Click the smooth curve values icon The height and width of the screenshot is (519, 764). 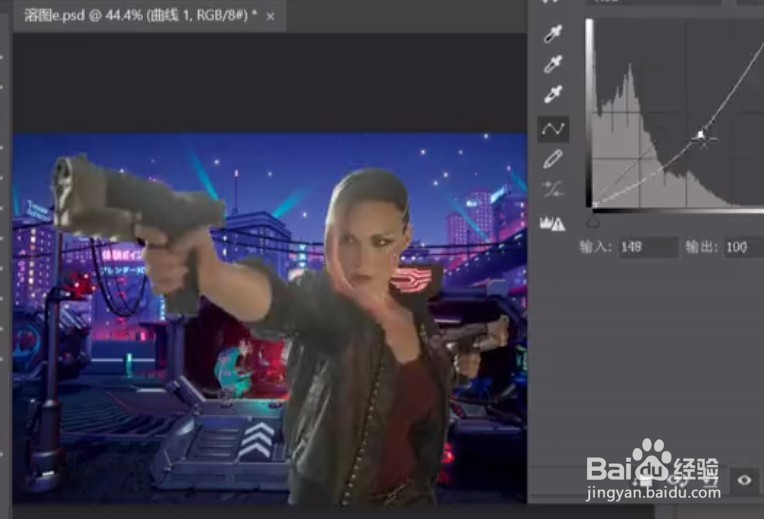coord(553,190)
